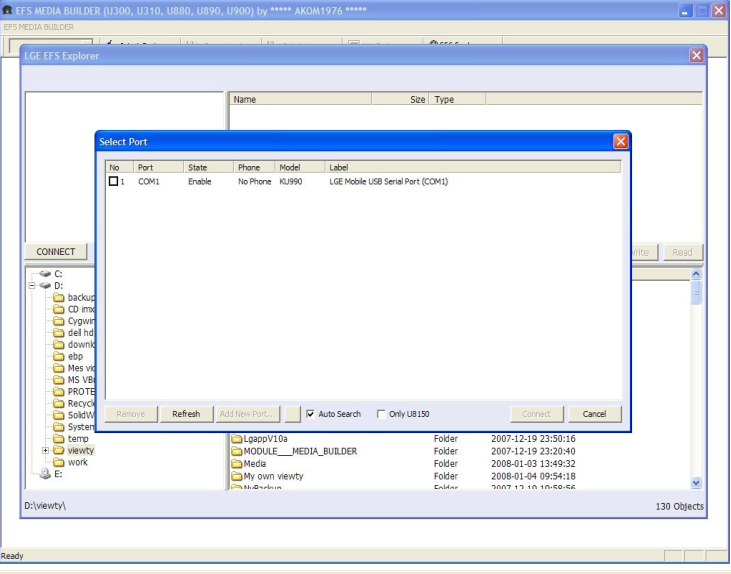Click the My own viewty folder icon
The image size is (731, 574).
coord(237,476)
